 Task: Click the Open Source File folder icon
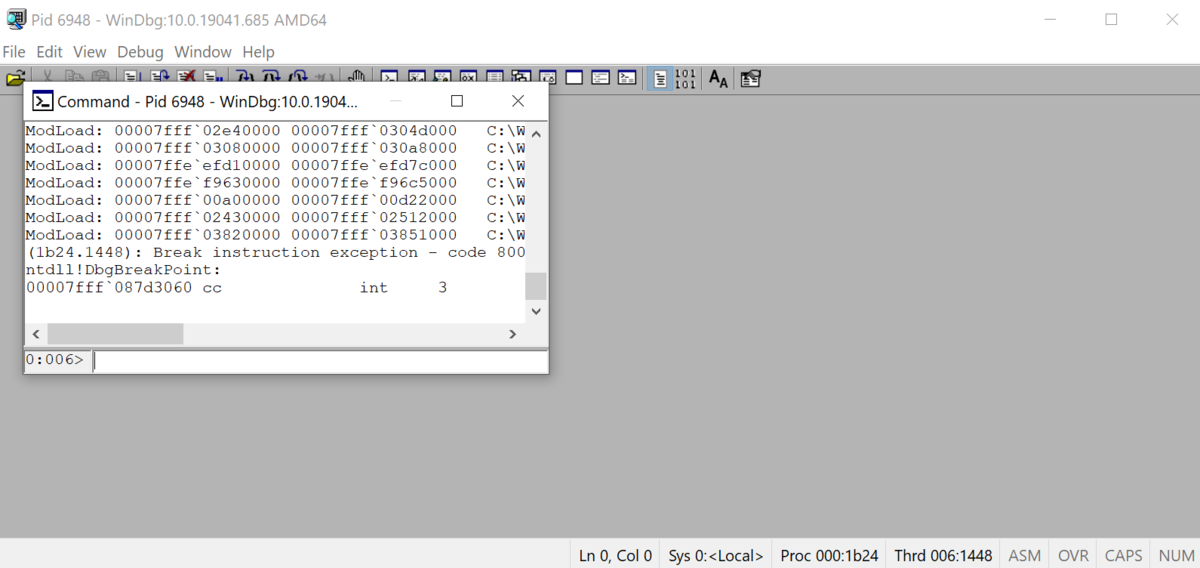(x=15, y=77)
